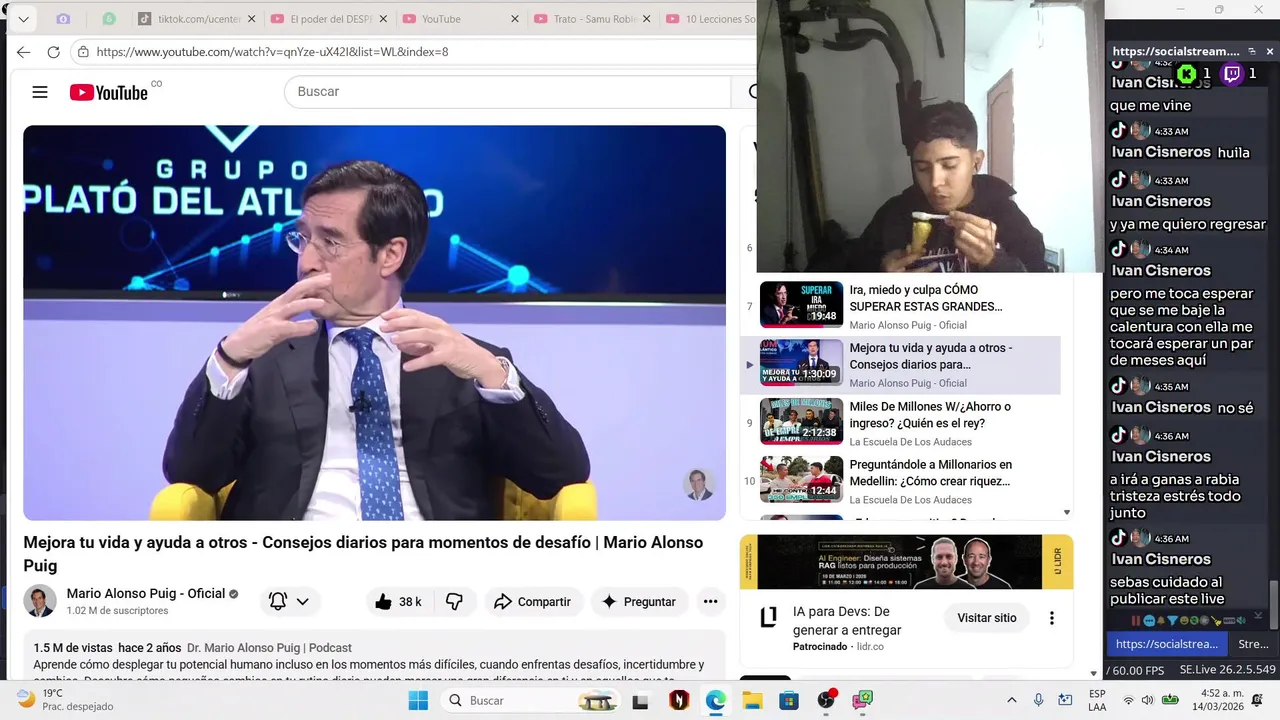Image resolution: width=1280 pixels, height=720 pixels.
Task: Open the Ira, miedo y culpa thumbnail
Action: (801, 304)
